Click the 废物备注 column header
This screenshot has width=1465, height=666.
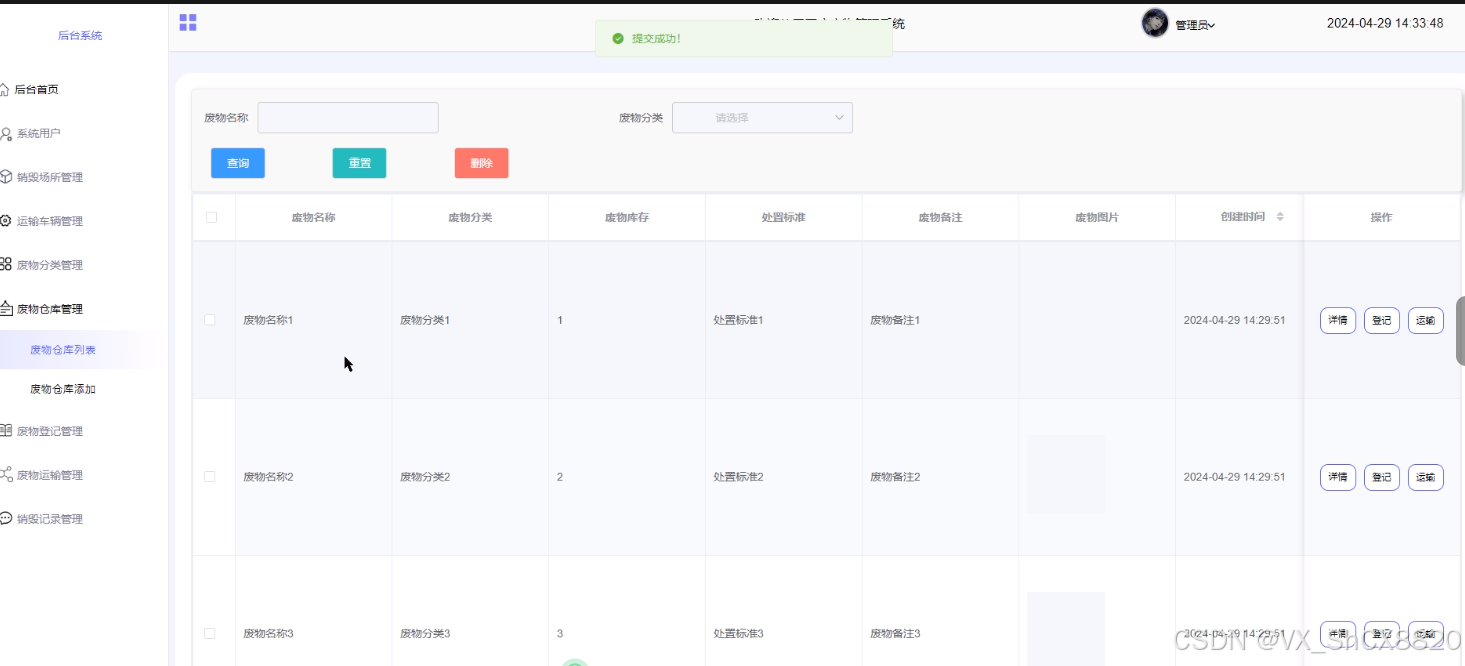click(940, 217)
